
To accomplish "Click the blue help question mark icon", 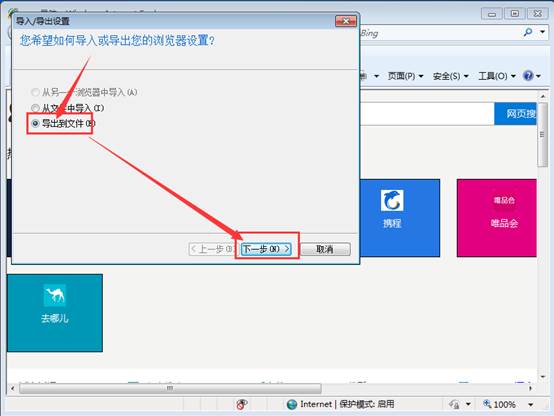I will pos(528,76).
